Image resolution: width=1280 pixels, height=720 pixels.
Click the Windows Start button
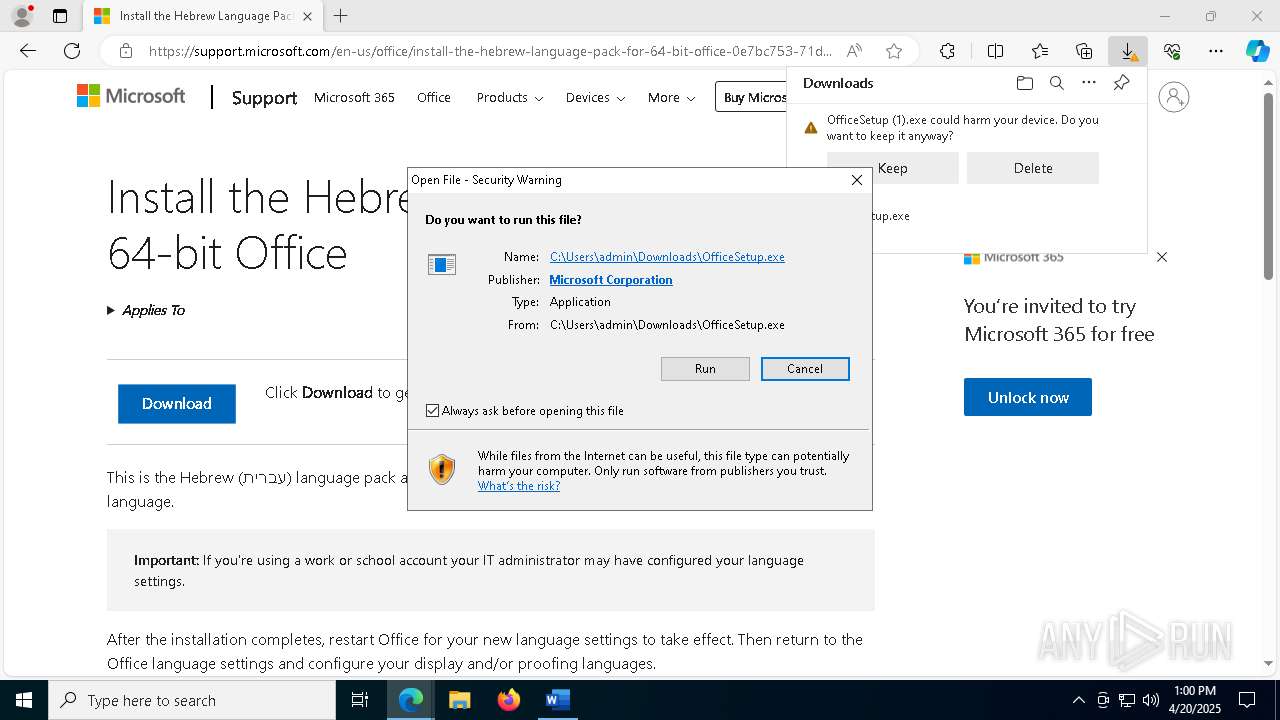[24, 700]
